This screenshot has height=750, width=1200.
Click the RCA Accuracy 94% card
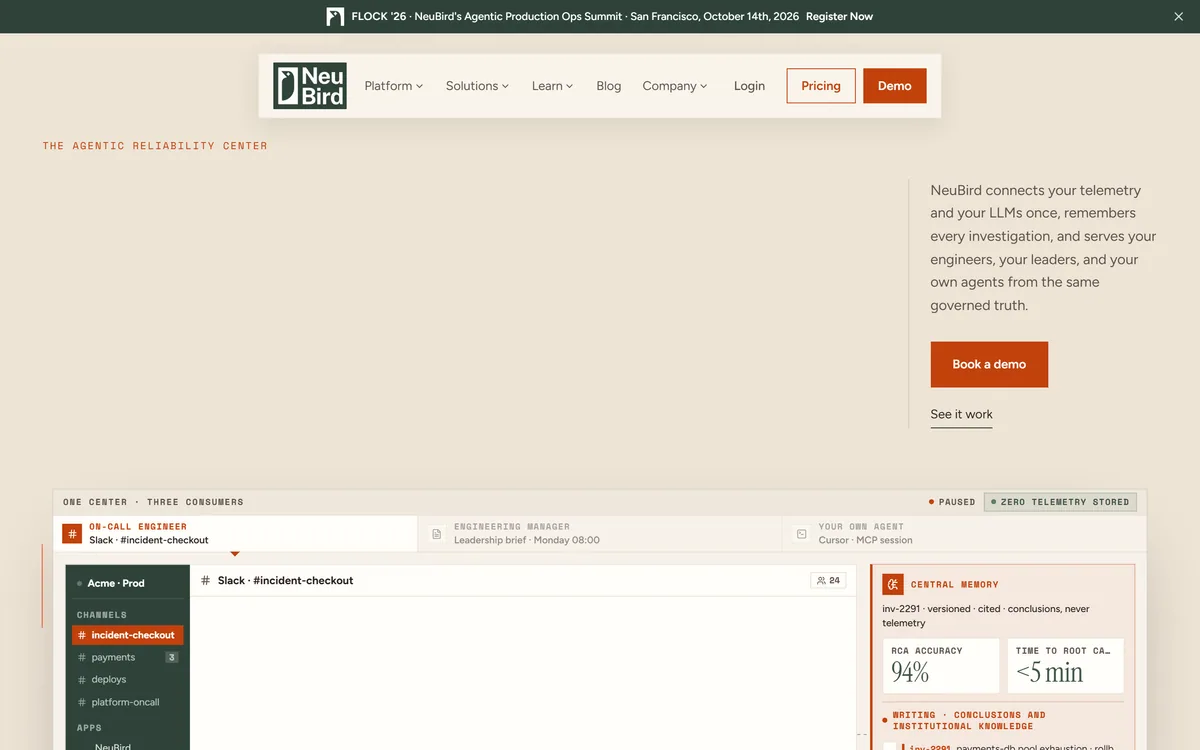pos(941,666)
